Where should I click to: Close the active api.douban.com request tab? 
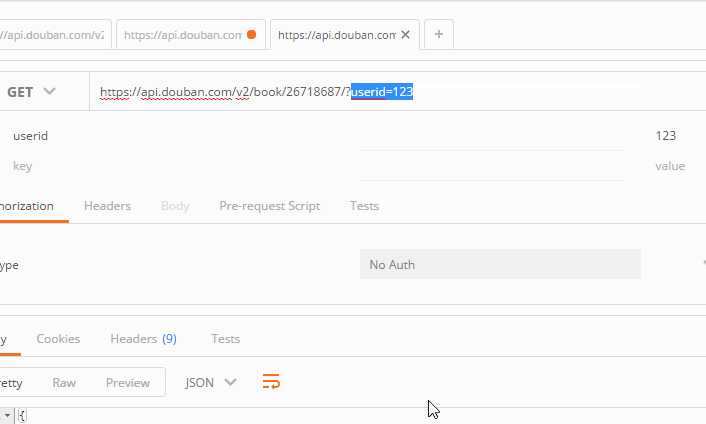coord(405,35)
